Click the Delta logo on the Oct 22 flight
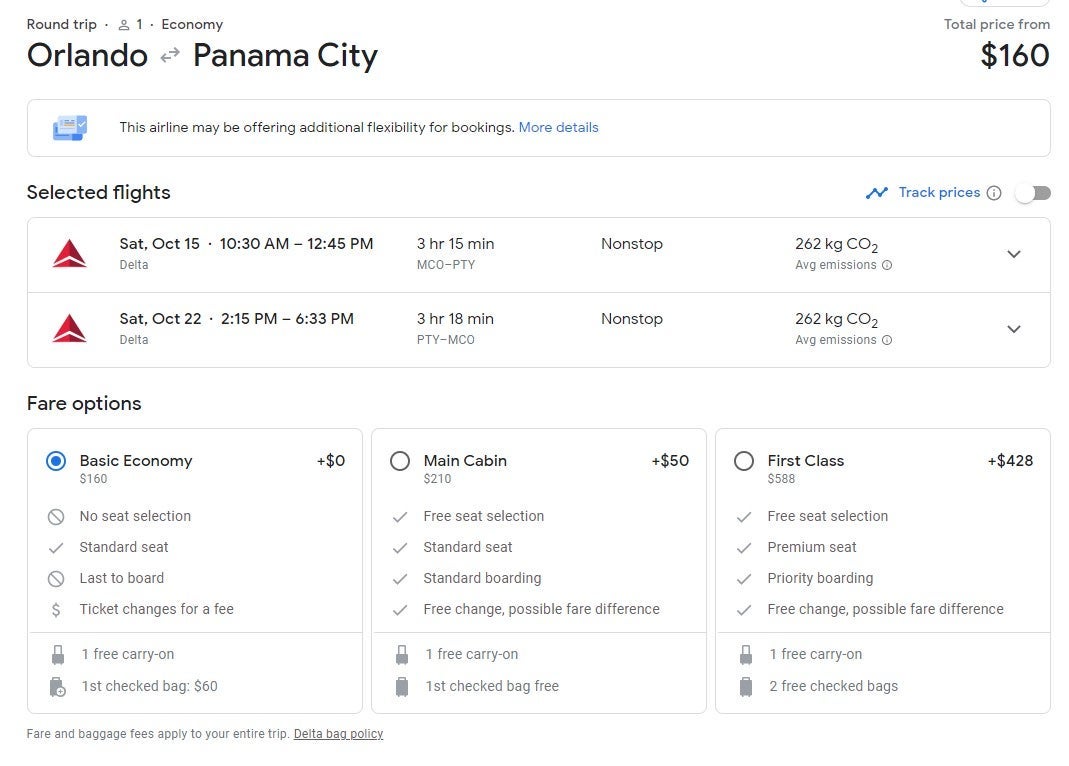 (69, 329)
